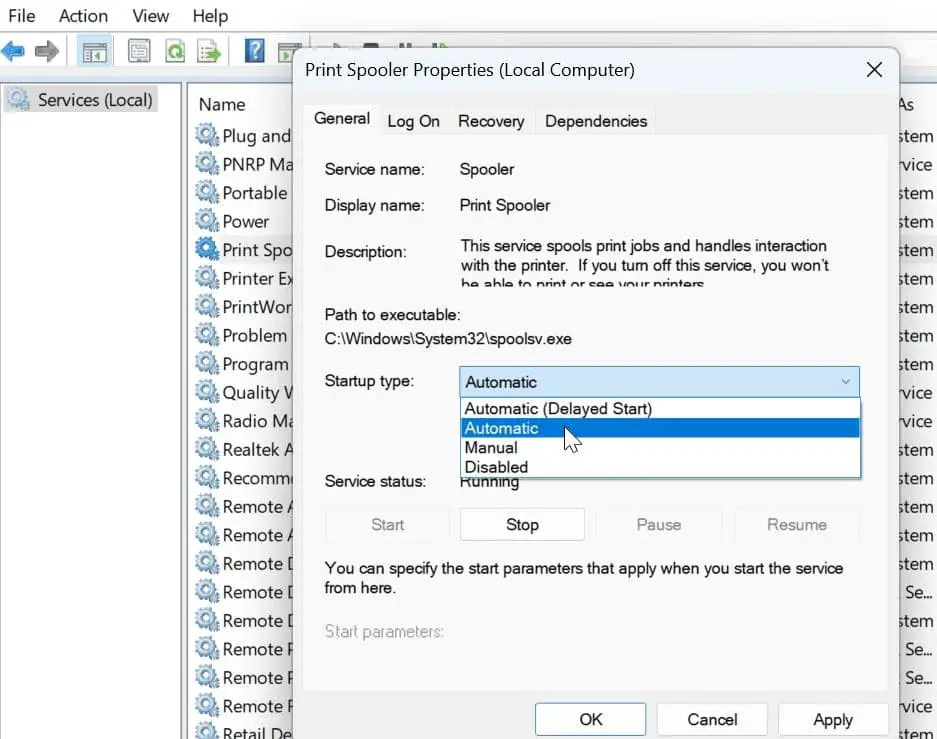Click the green Refresh toolbar icon

[174, 51]
